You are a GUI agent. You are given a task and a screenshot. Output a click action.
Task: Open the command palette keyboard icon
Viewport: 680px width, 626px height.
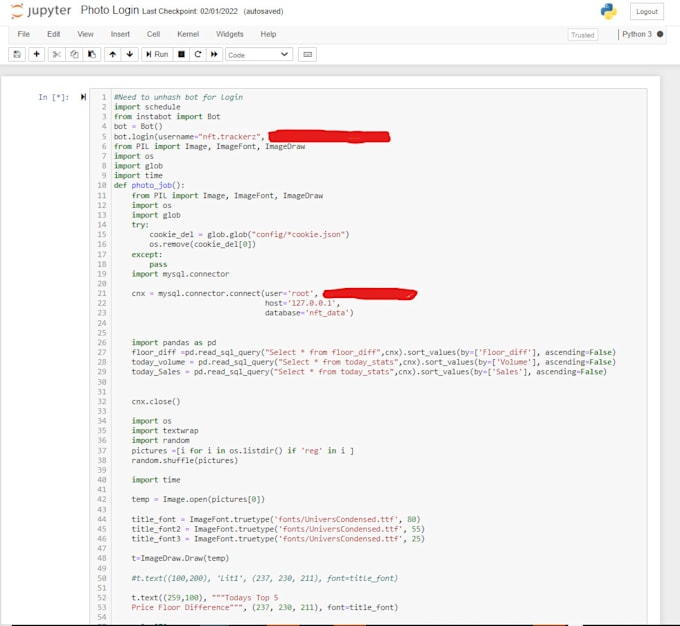click(307, 54)
